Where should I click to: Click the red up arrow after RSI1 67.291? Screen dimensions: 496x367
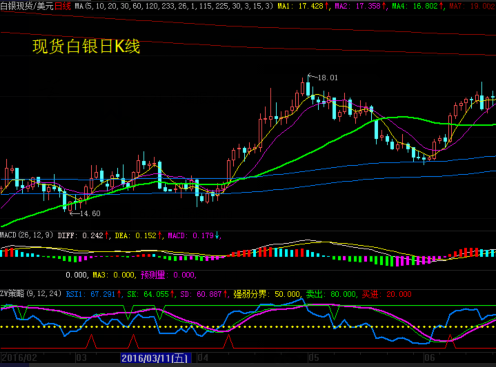tap(119, 294)
